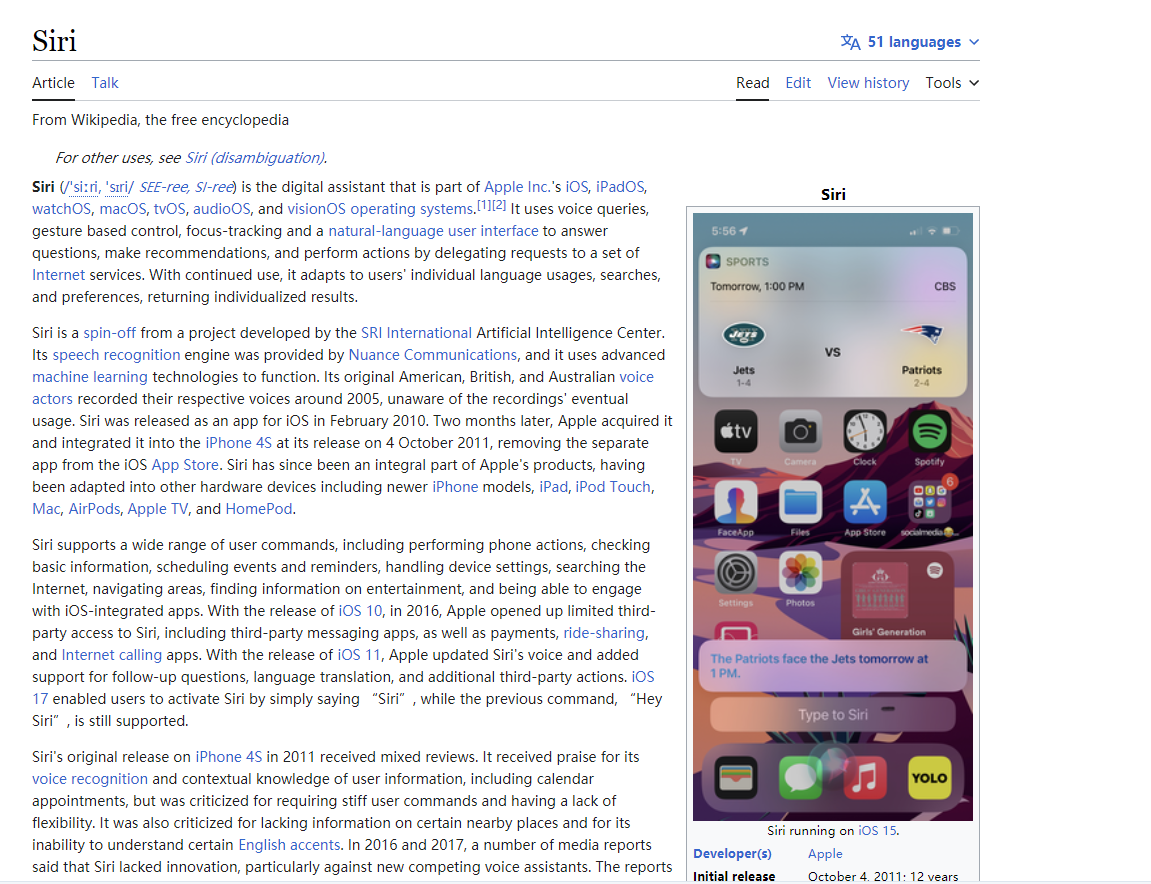Select the Edit tab

point(798,83)
